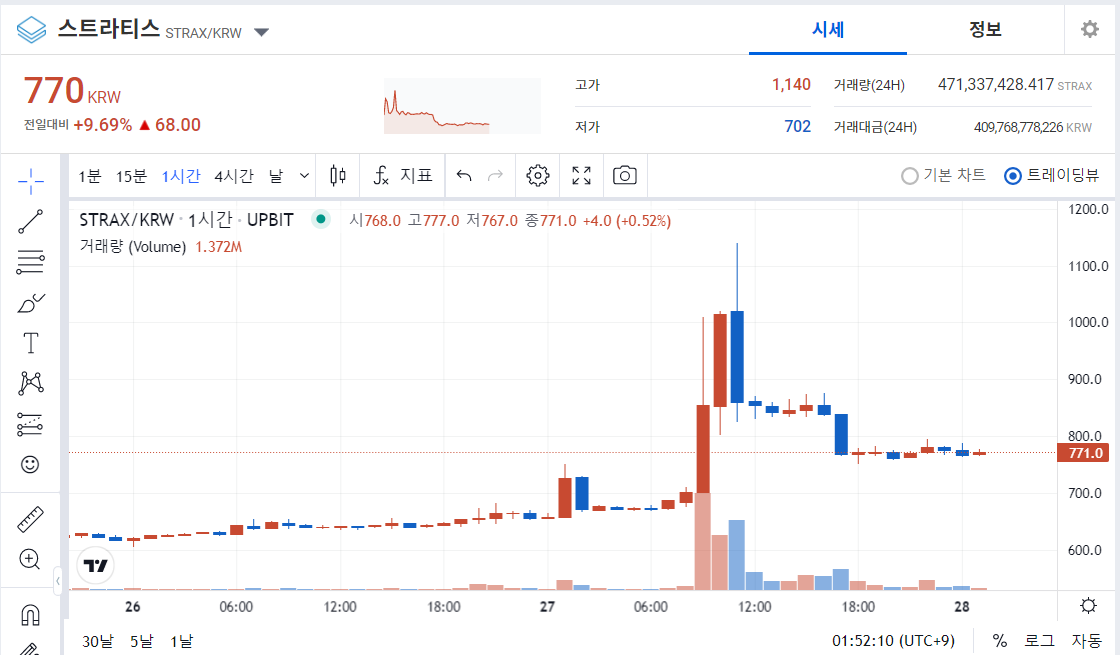This screenshot has height=655, width=1120.
Task: Set date range to 30날
Action: tap(98, 641)
